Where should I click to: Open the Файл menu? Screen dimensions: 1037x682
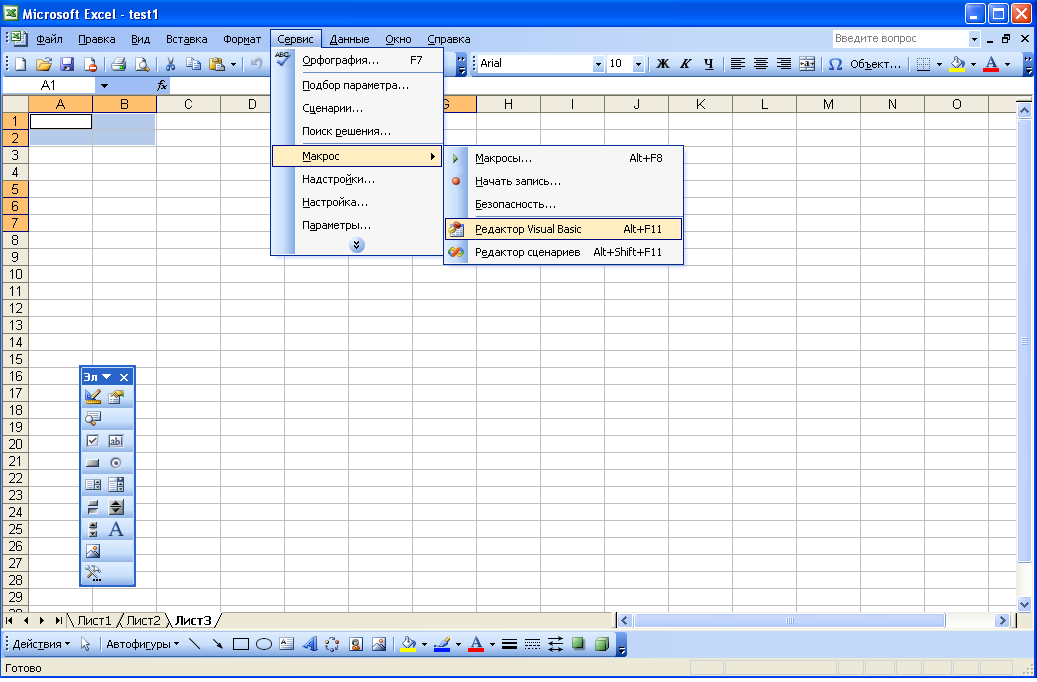(x=50, y=39)
